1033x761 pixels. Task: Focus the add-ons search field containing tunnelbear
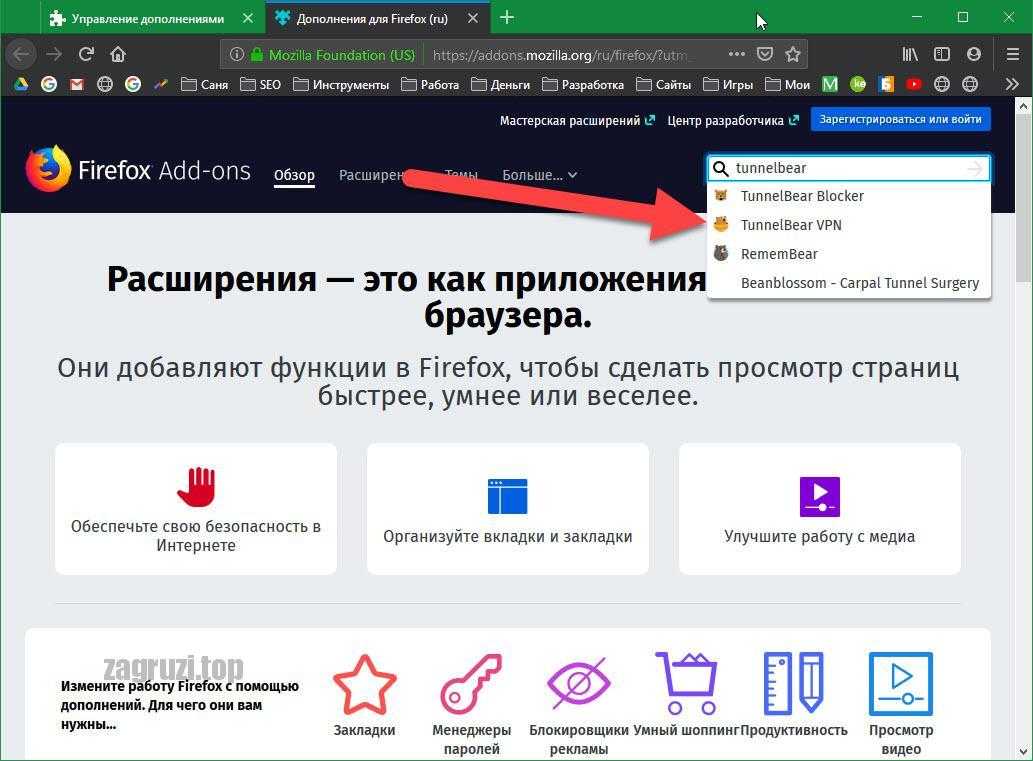click(x=849, y=169)
